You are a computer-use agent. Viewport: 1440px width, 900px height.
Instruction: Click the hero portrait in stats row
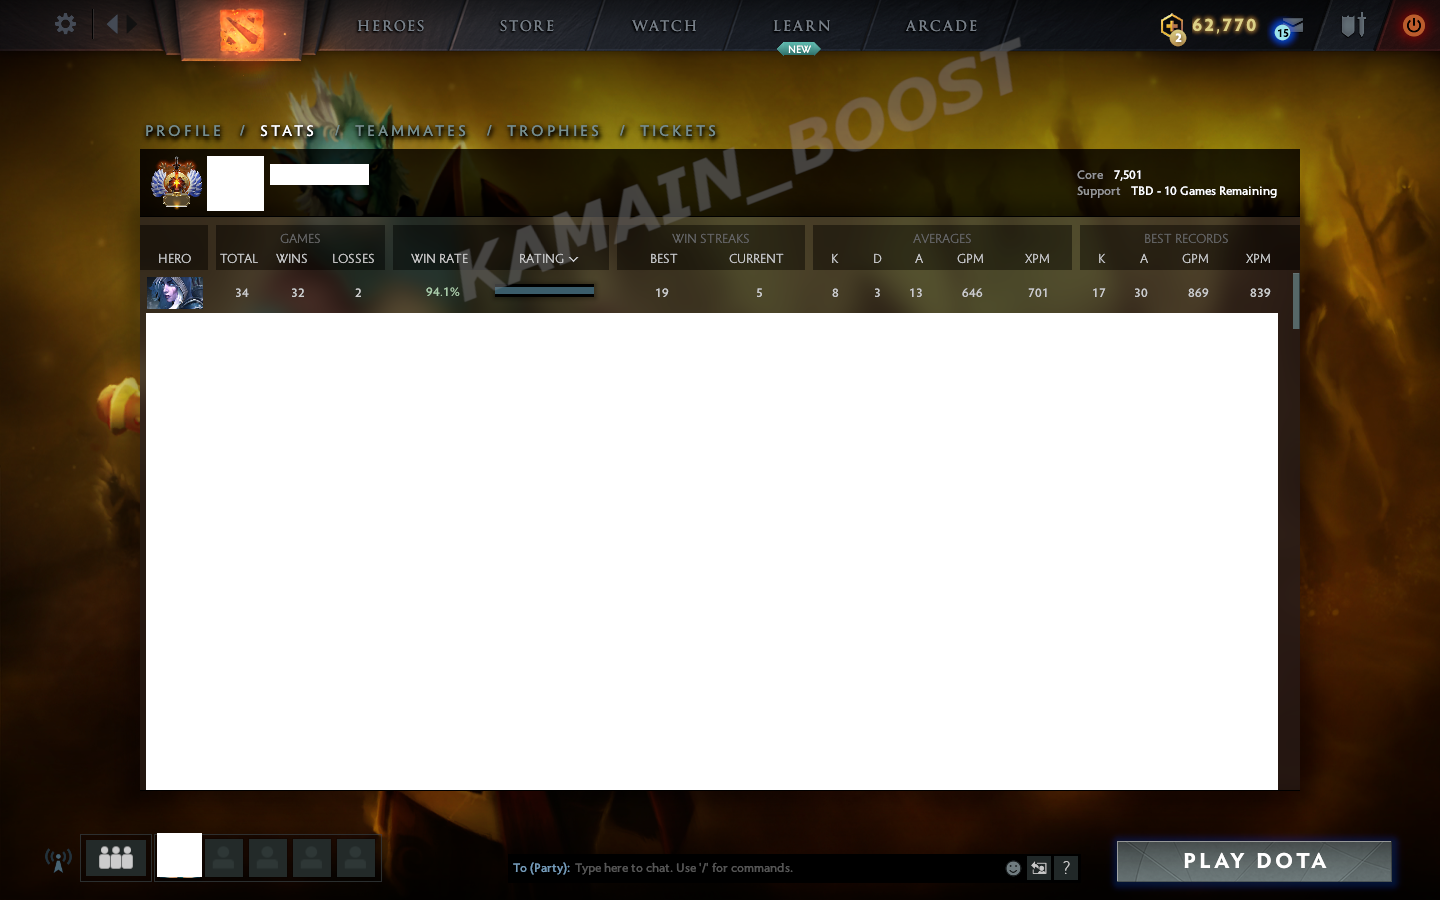175,293
